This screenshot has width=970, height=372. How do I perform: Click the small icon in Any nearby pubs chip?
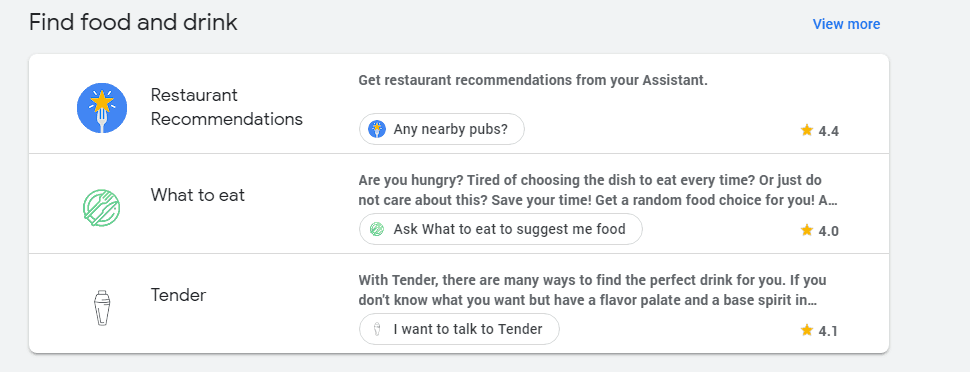click(377, 129)
